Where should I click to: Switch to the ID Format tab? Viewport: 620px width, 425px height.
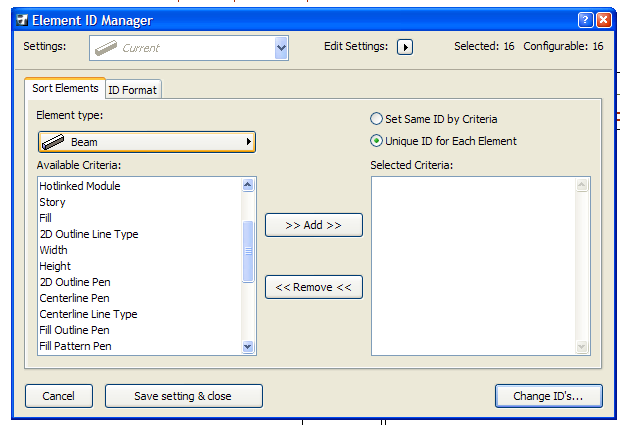pyautogui.click(x=133, y=90)
